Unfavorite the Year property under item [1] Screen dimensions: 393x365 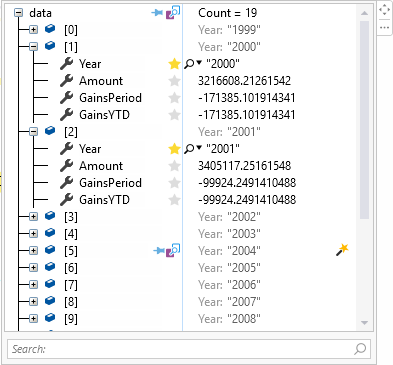[x=174, y=64]
